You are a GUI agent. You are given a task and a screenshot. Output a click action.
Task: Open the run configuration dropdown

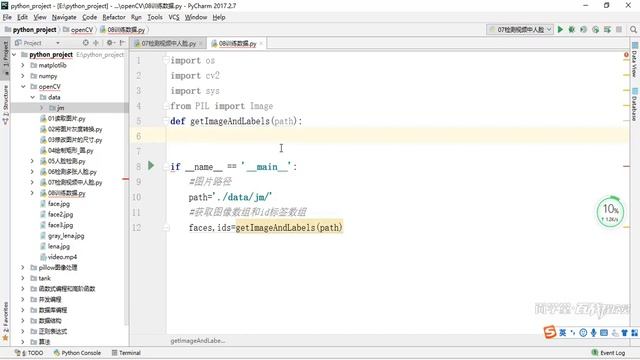pyautogui.click(x=519, y=29)
